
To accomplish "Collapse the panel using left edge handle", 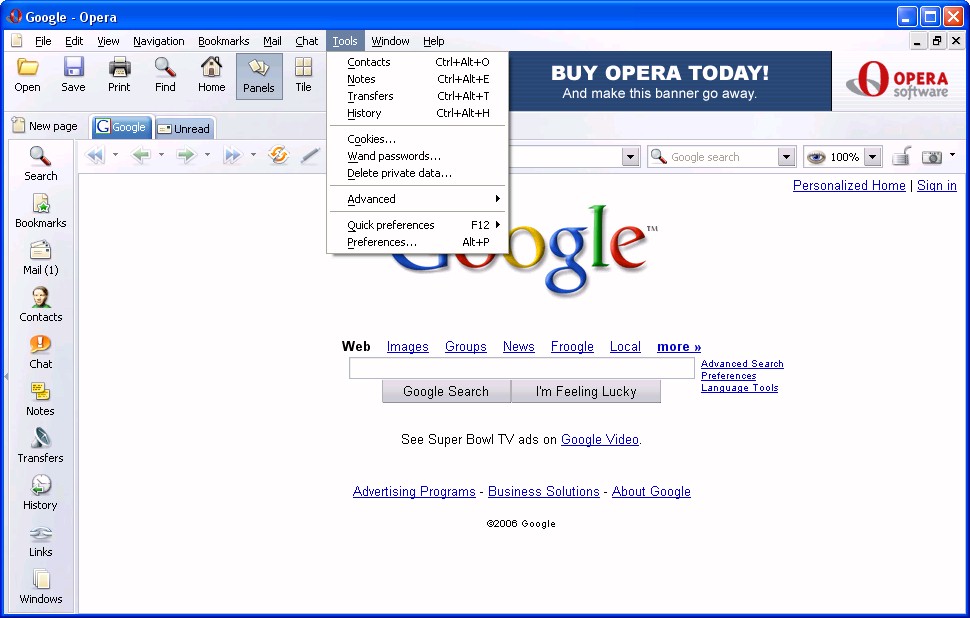I will [x=6, y=376].
